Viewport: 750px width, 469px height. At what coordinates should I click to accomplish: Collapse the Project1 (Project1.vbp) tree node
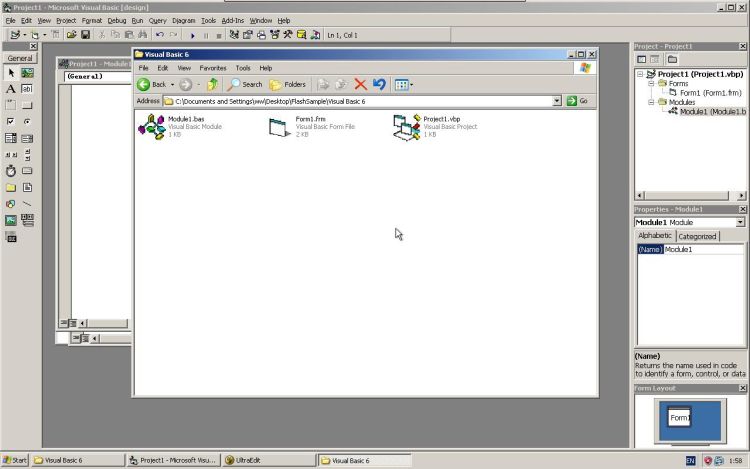(x=640, y=74)
